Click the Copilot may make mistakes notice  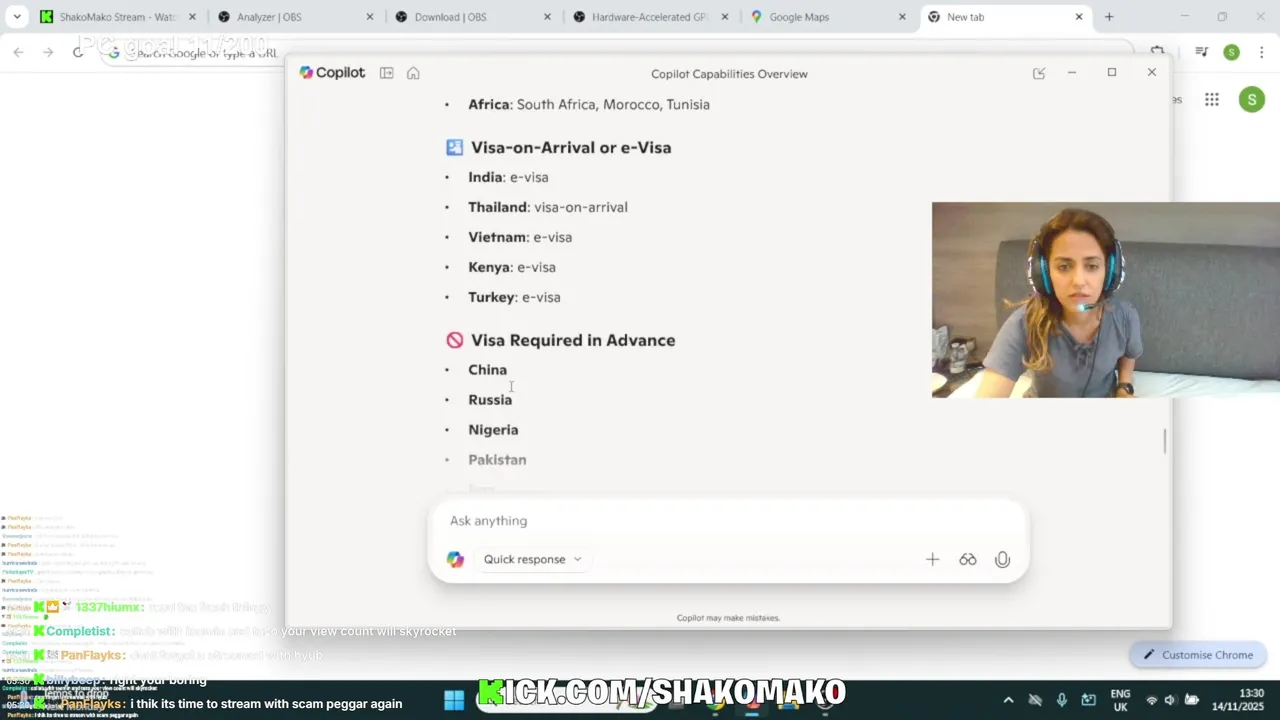coord(728,618)
